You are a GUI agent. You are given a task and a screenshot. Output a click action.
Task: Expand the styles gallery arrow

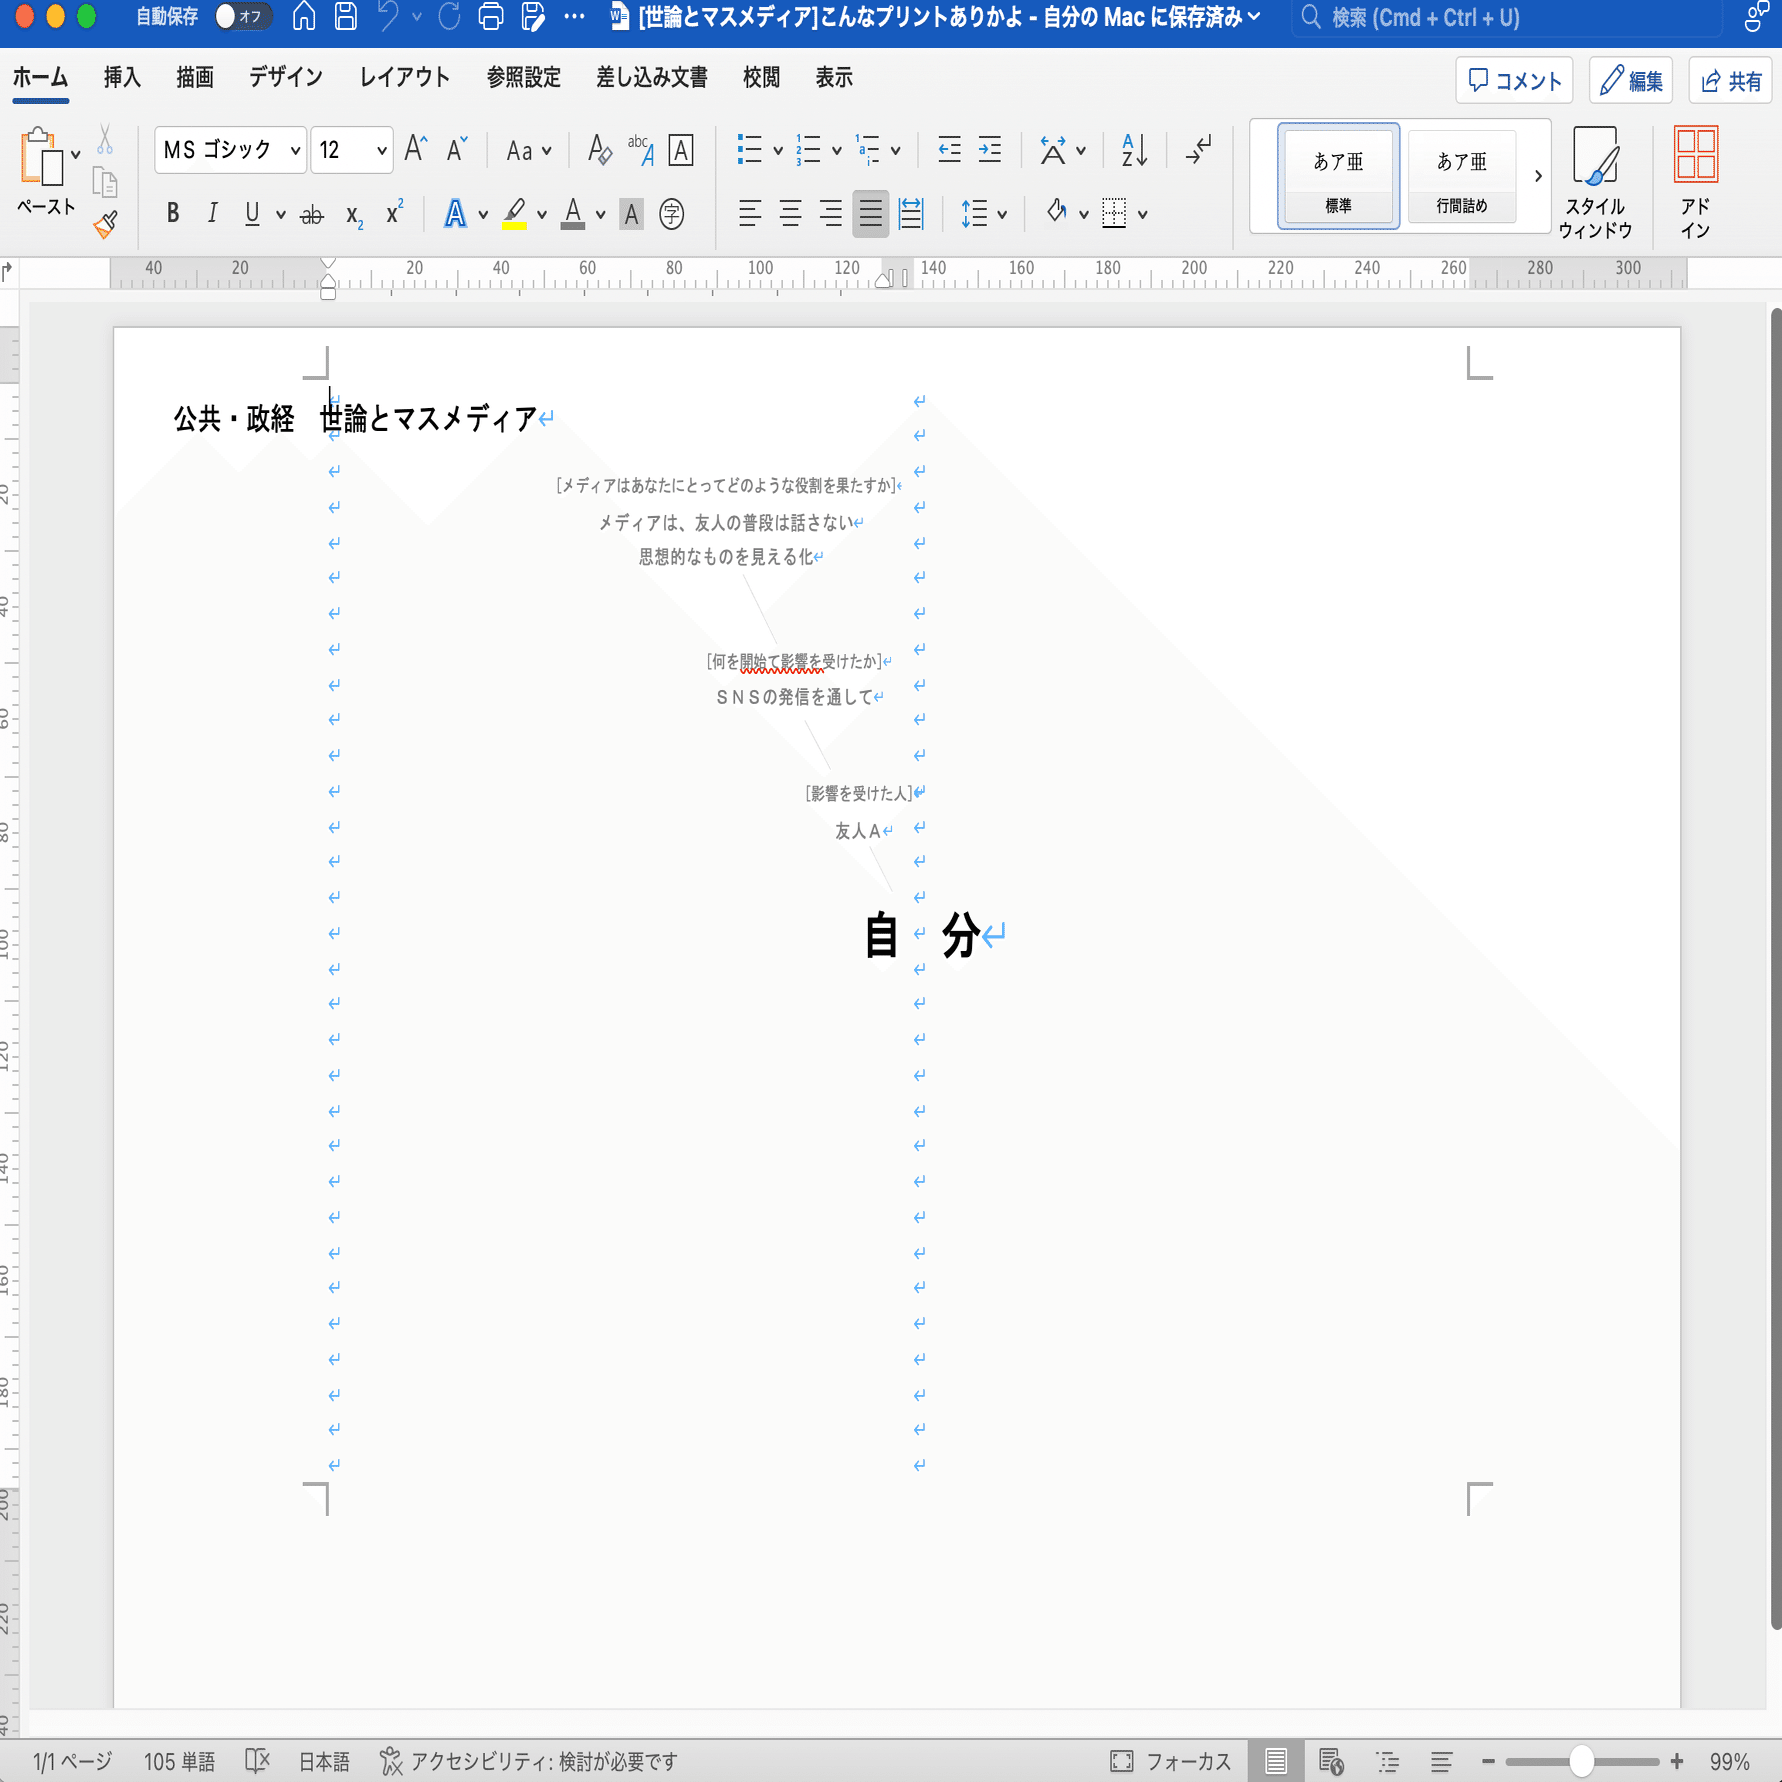pos(1538,176)
